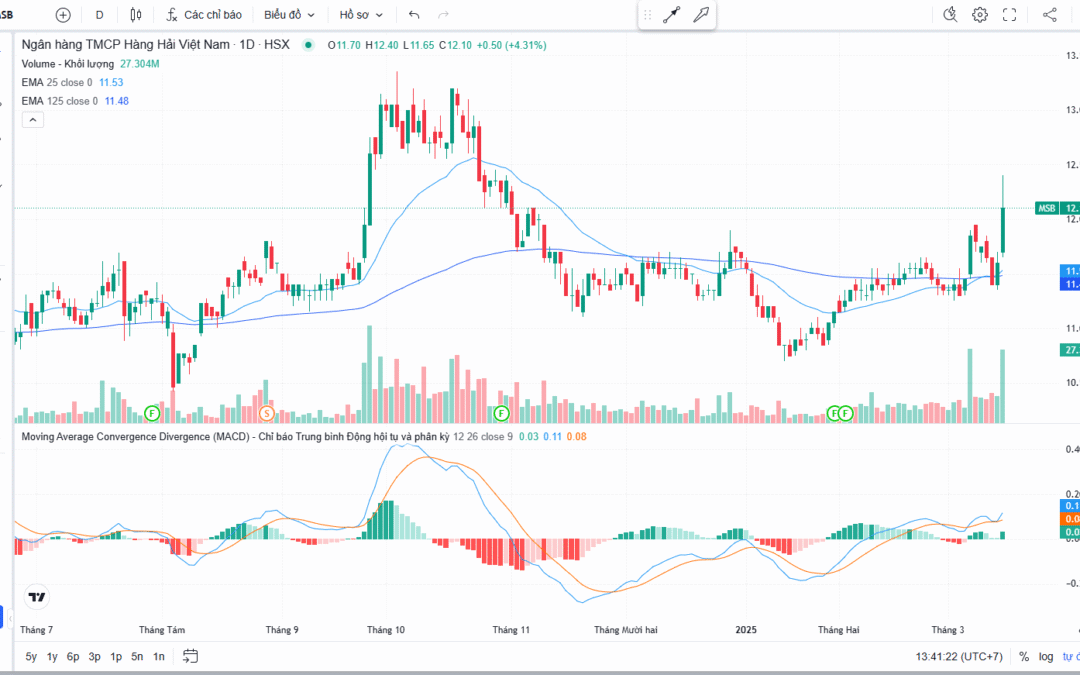1080x675 pixels.
Task: Open the indicators list (Các chỉ báo)
Action: [x=203, y=15]
